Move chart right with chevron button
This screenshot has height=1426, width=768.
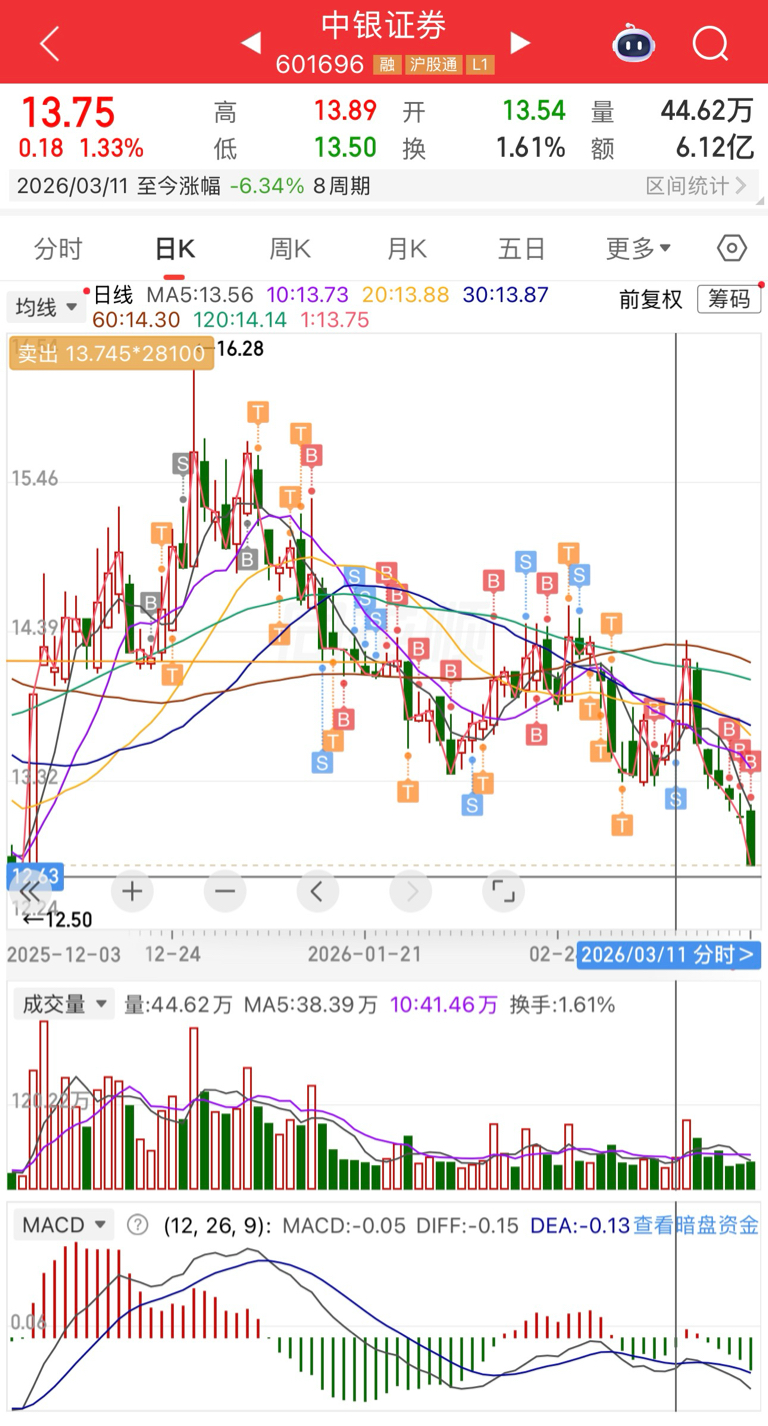click(x=410, y=890)
